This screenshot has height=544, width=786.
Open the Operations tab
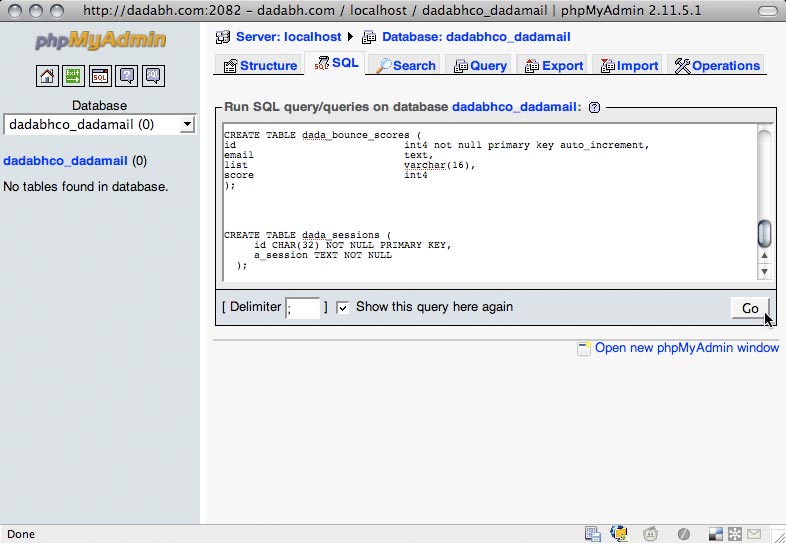[717, 66]
